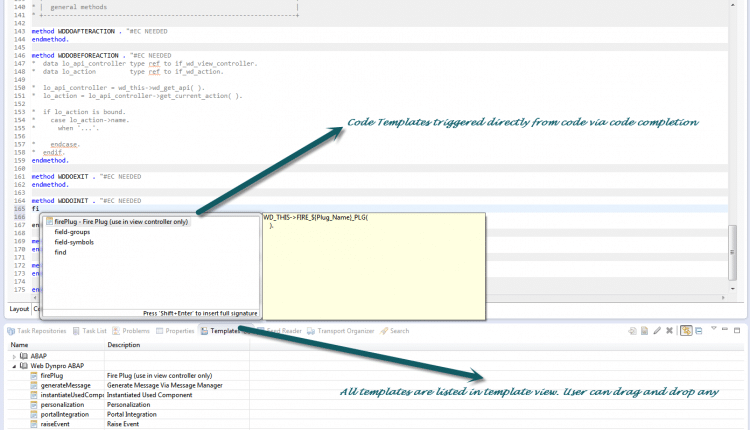This screenshot has height=430, width=750.
Task: Click the editor scroll-down arrow
Action: (732, 288)
